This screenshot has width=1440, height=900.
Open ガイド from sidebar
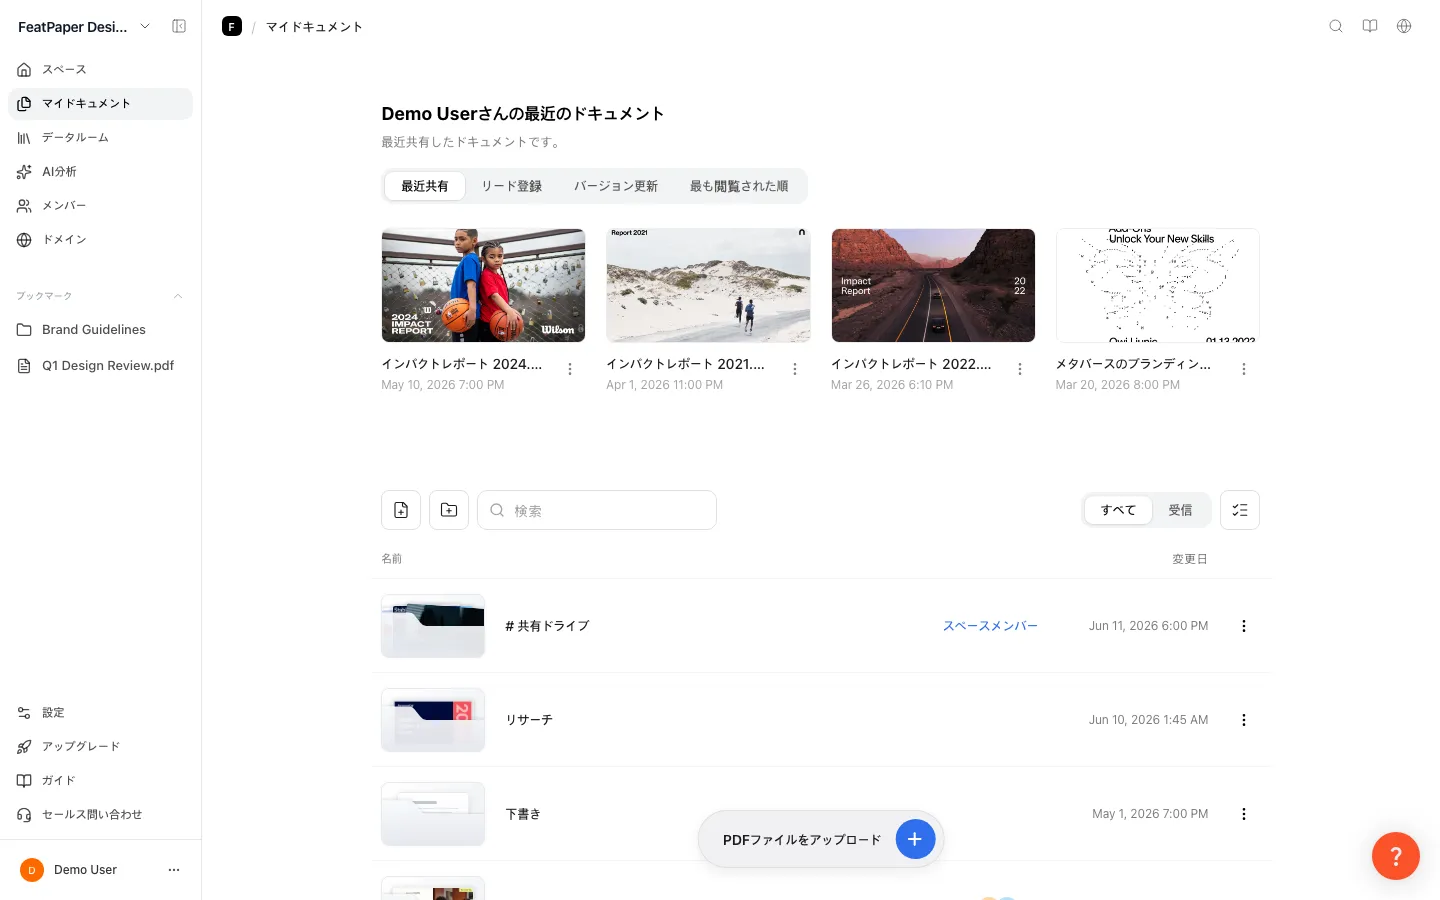tap(100, 781)
